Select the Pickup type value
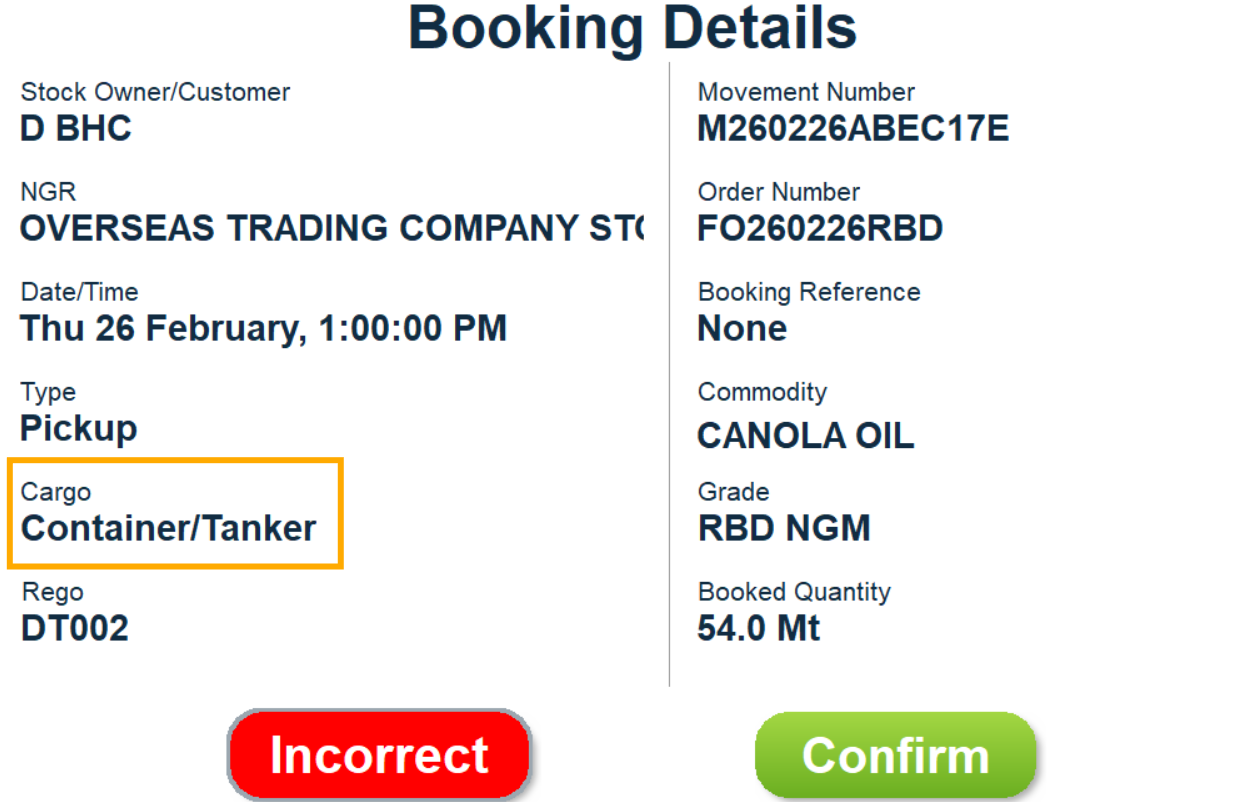The width and height of the screenshot is (1254, 802). [79, 428]
